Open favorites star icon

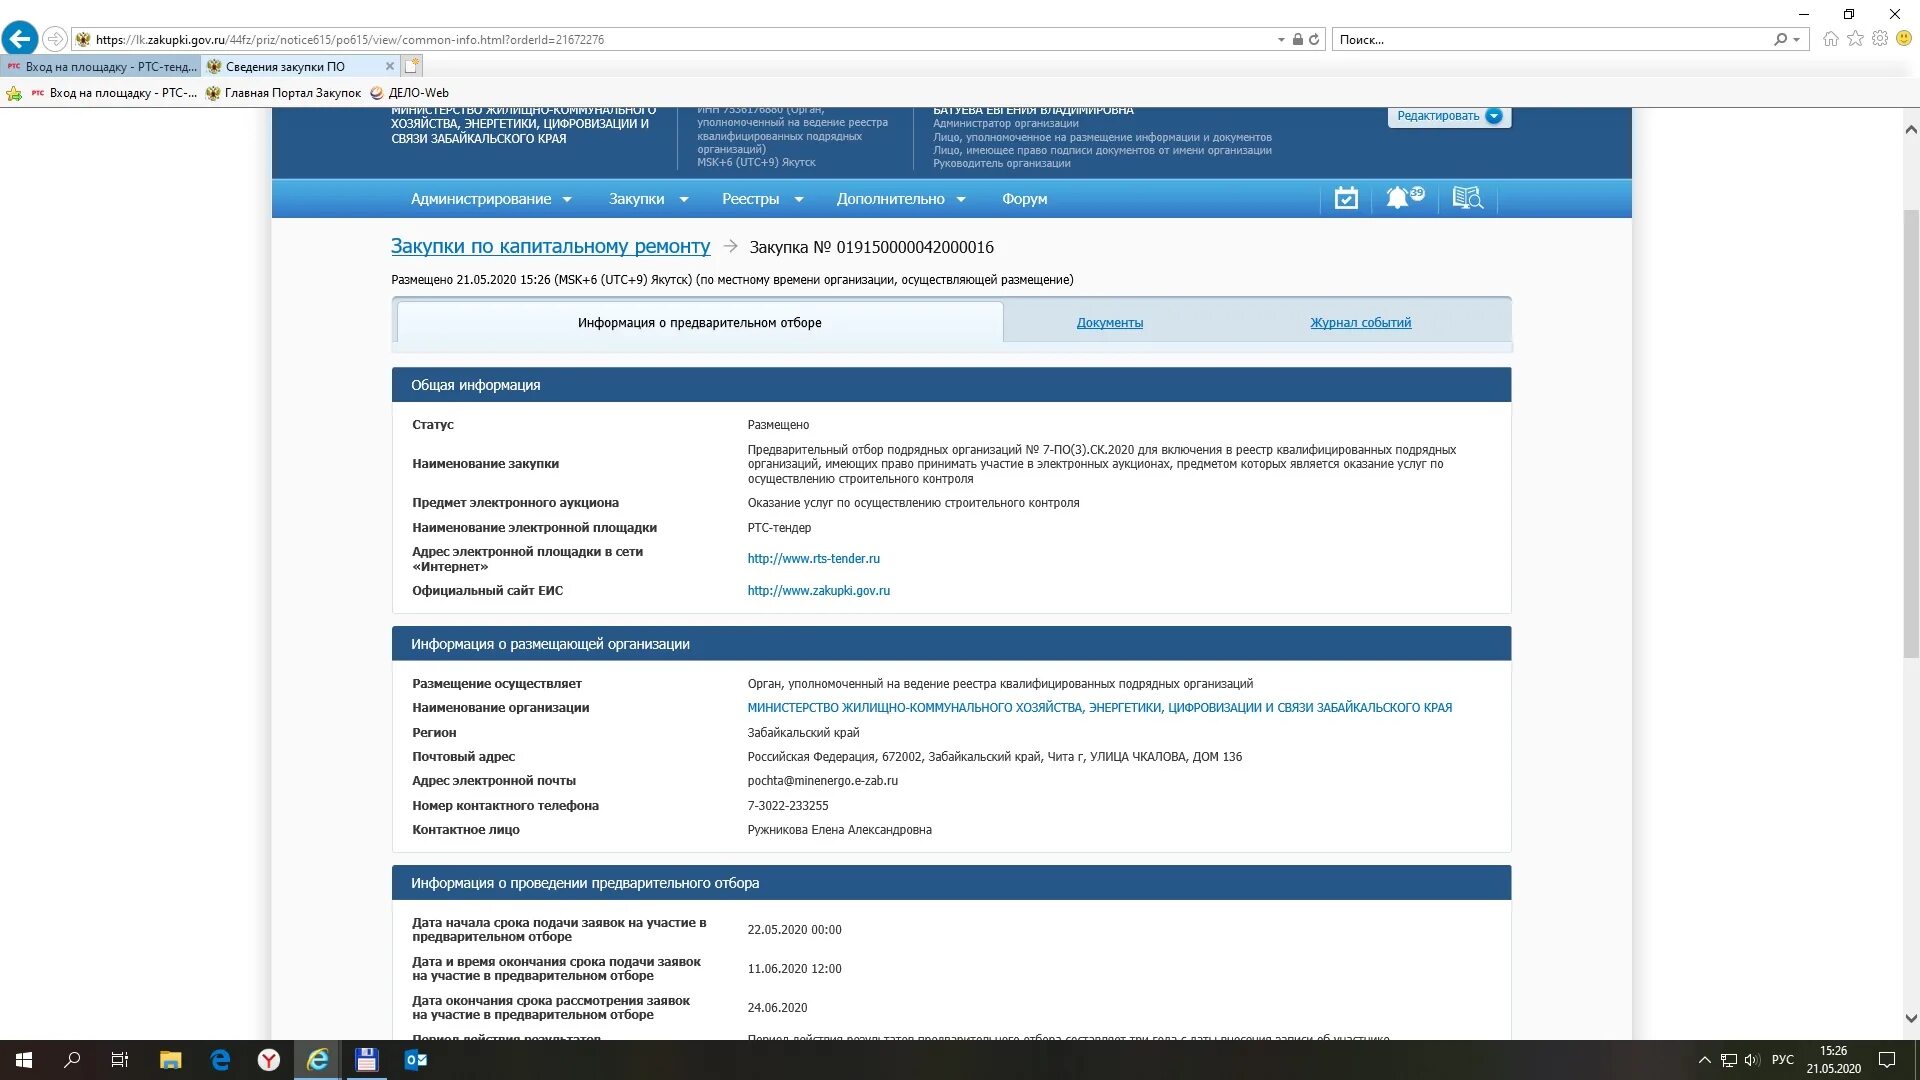click(1855, 39)
